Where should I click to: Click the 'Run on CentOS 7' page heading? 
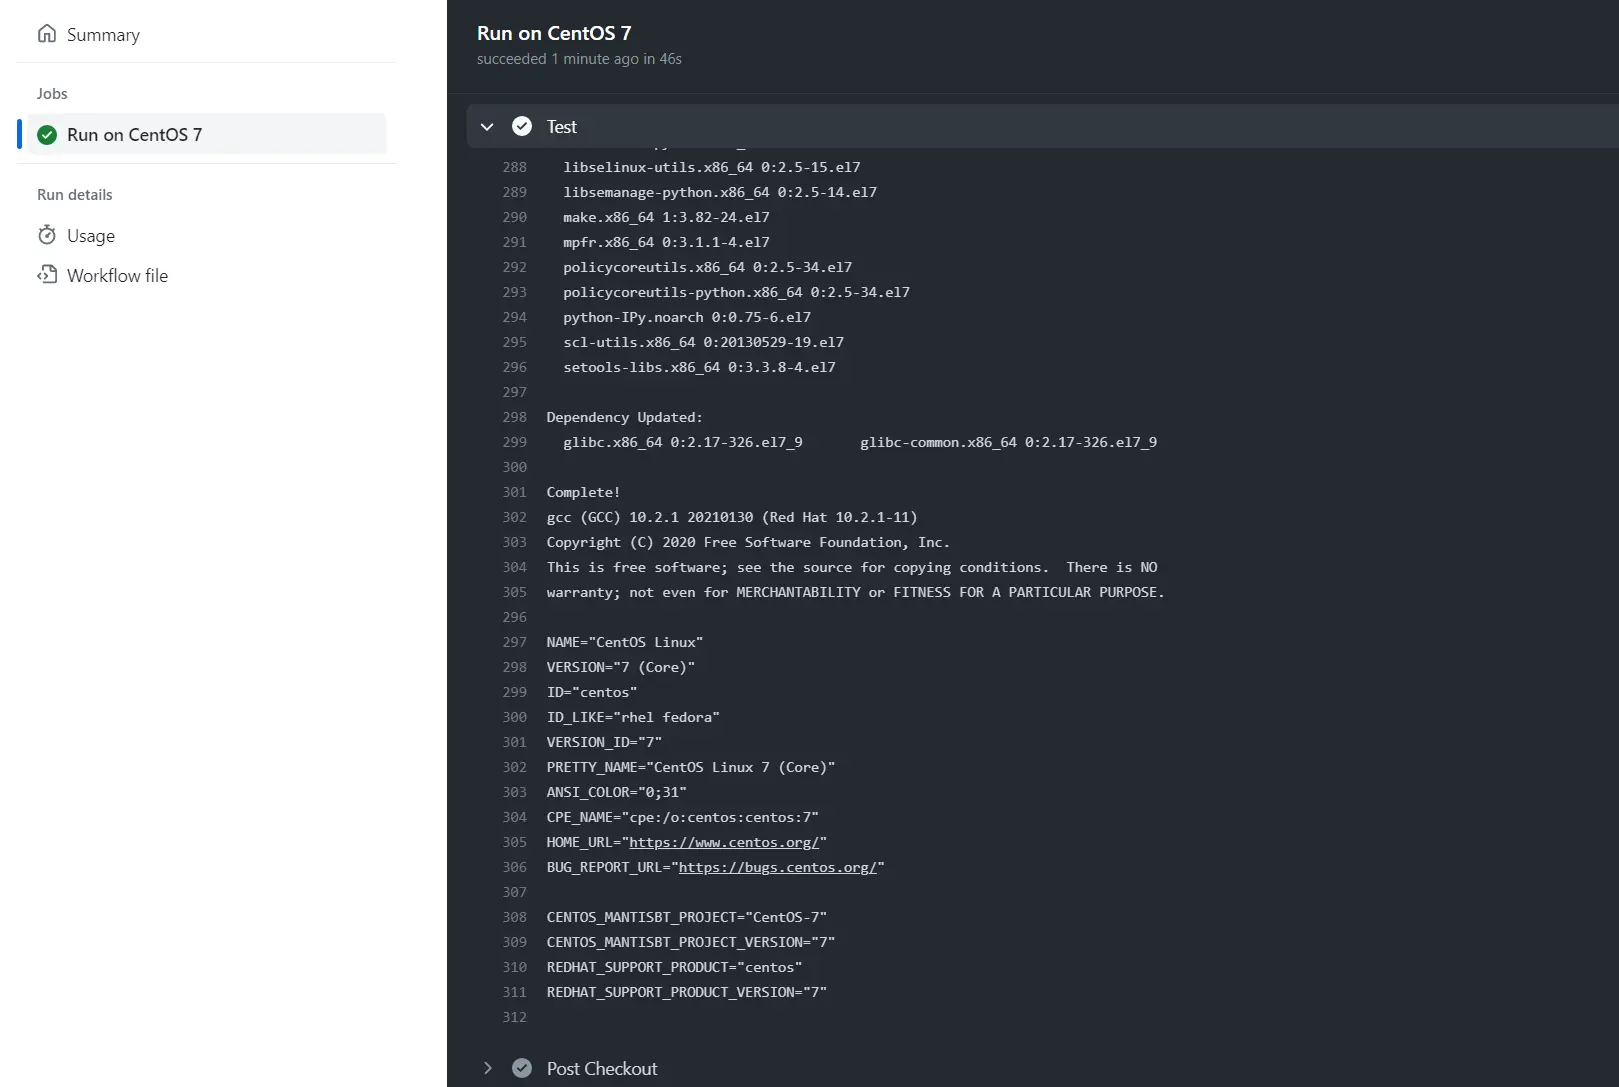[554, 33]
